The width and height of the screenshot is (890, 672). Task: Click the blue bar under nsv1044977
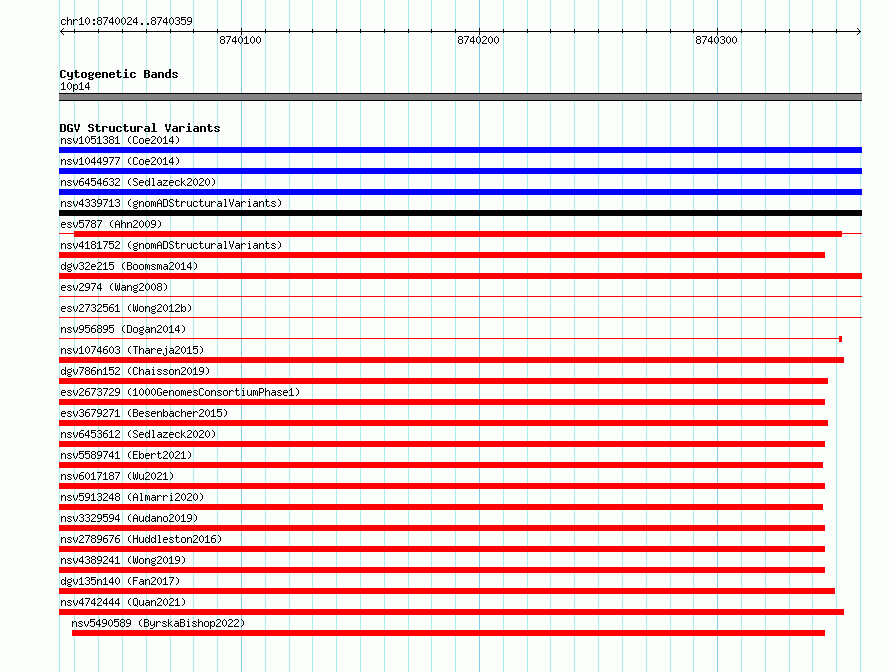460,171
